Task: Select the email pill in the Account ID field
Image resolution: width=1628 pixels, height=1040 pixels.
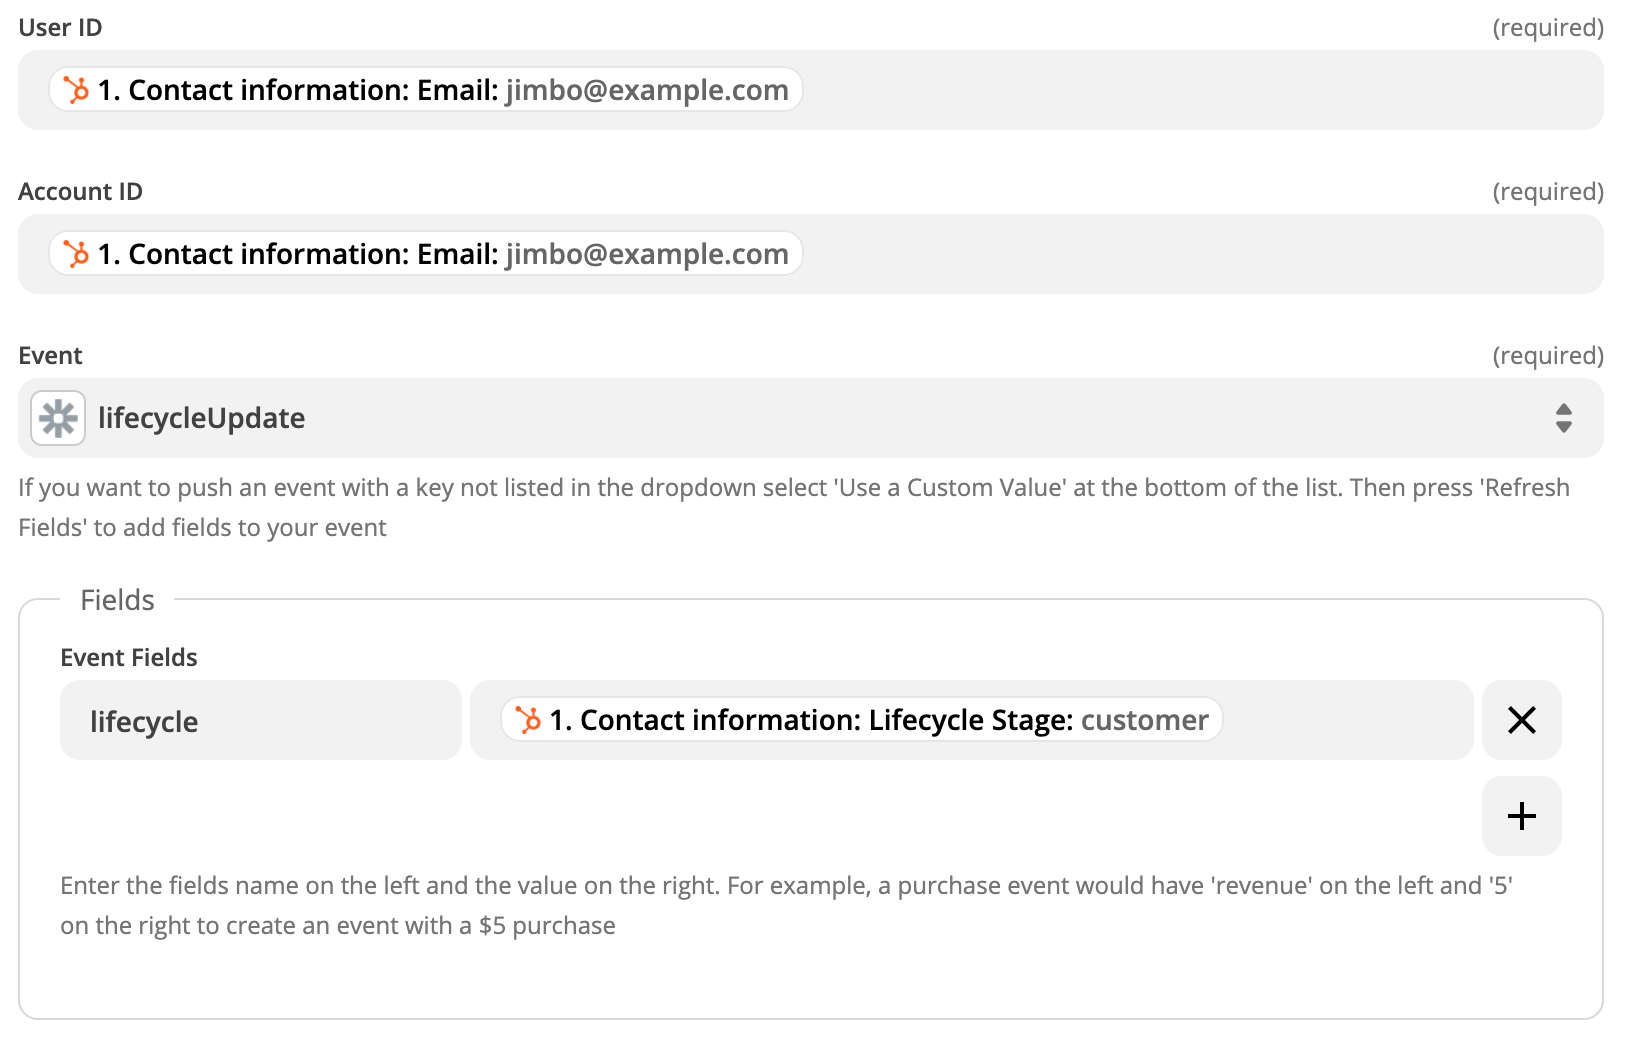Action: click(x=424, y=253)
